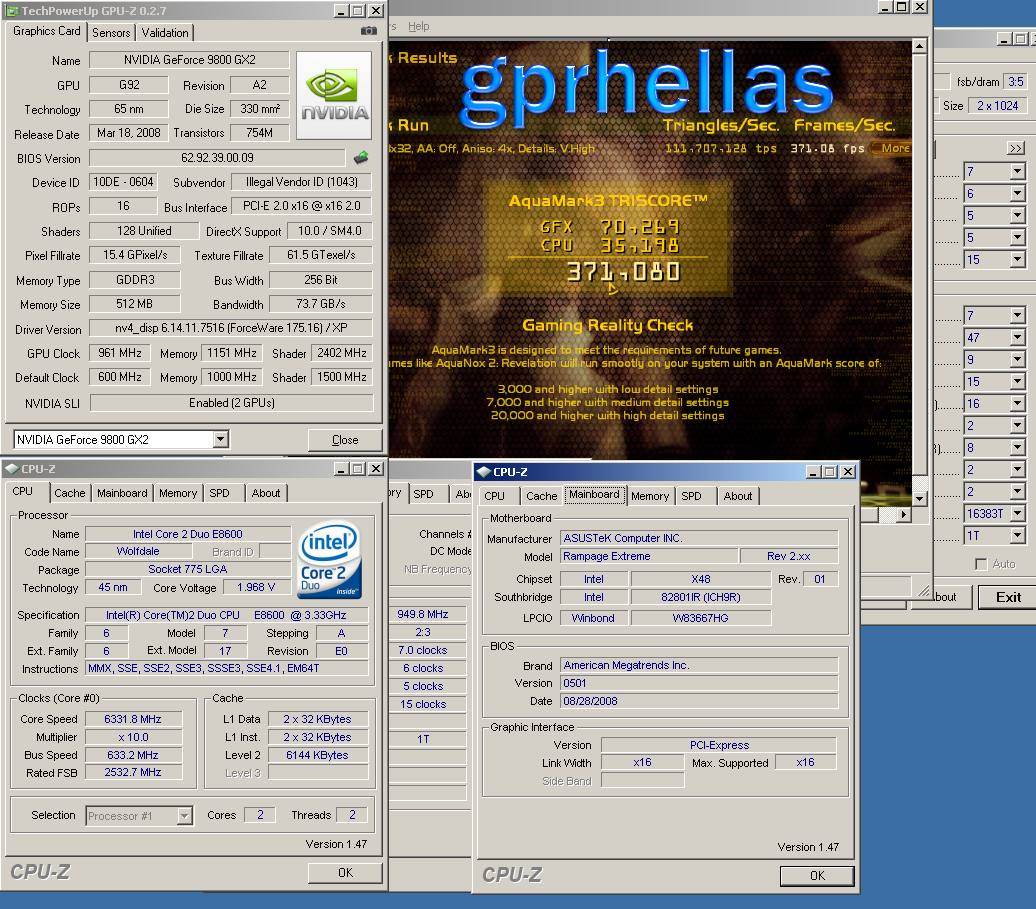Click the BIOS Version field 62.92.39.00.09
This screenshot has height=909, width=1036.
(217, 158)
